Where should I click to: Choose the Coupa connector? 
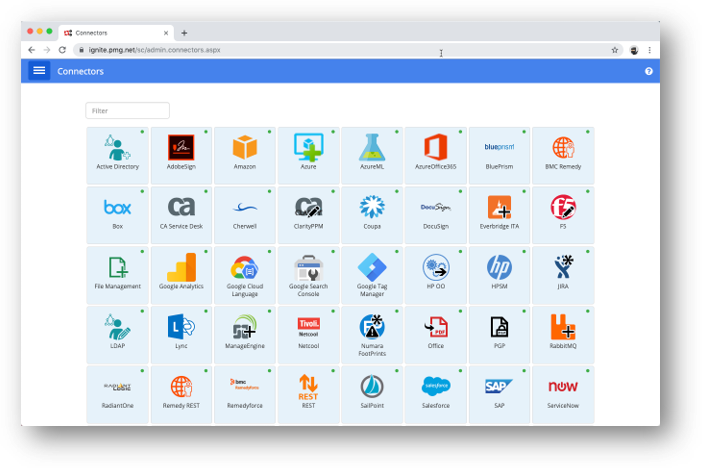(372, 215)
